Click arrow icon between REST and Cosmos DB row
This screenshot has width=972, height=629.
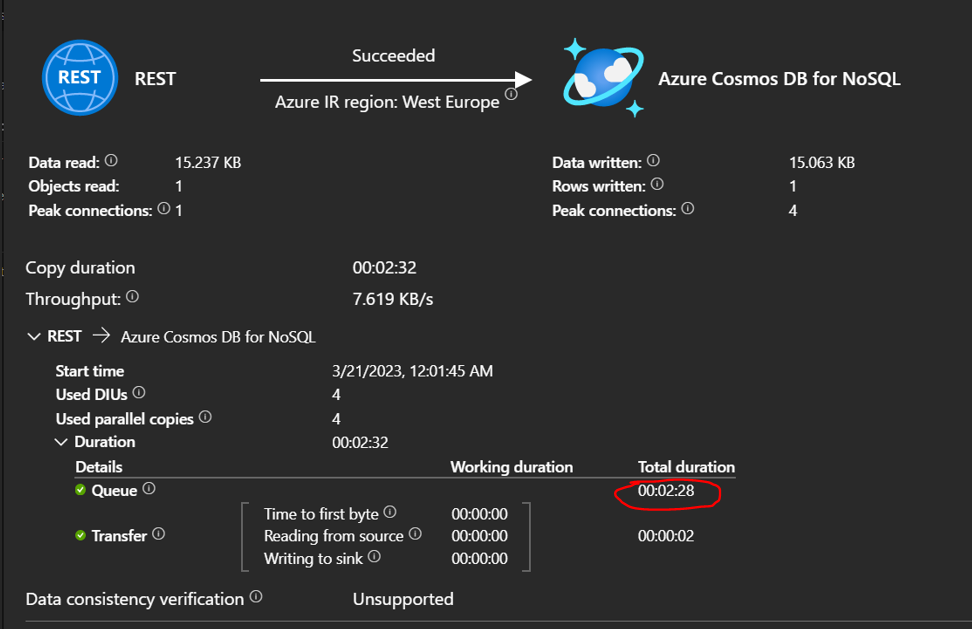coord(101,336)
